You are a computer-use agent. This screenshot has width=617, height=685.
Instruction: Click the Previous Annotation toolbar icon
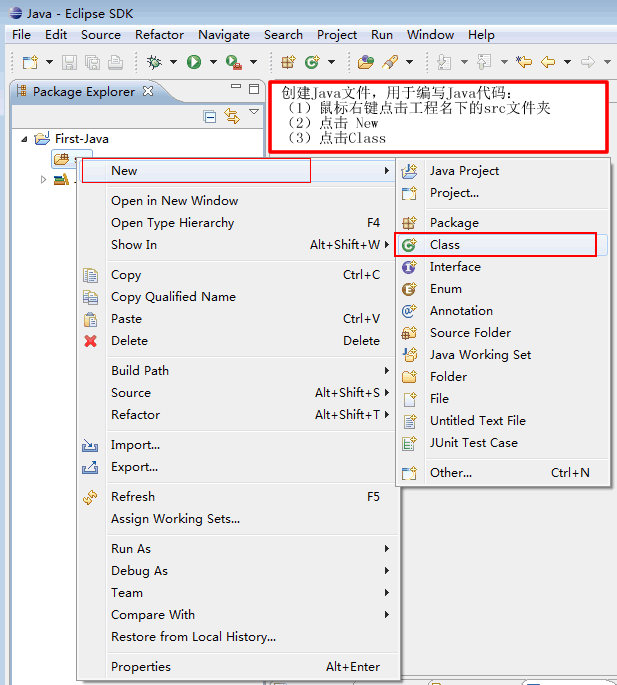(x=484, y=62)
